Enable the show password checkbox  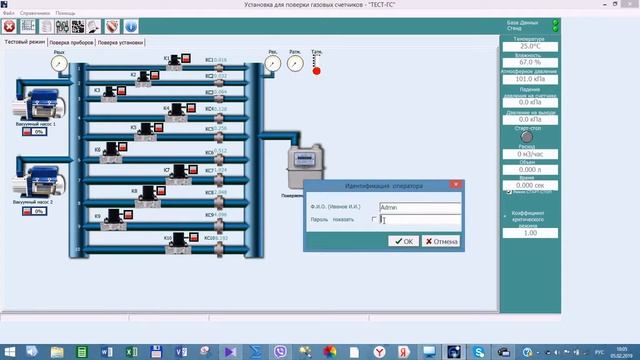pos(374,219)
